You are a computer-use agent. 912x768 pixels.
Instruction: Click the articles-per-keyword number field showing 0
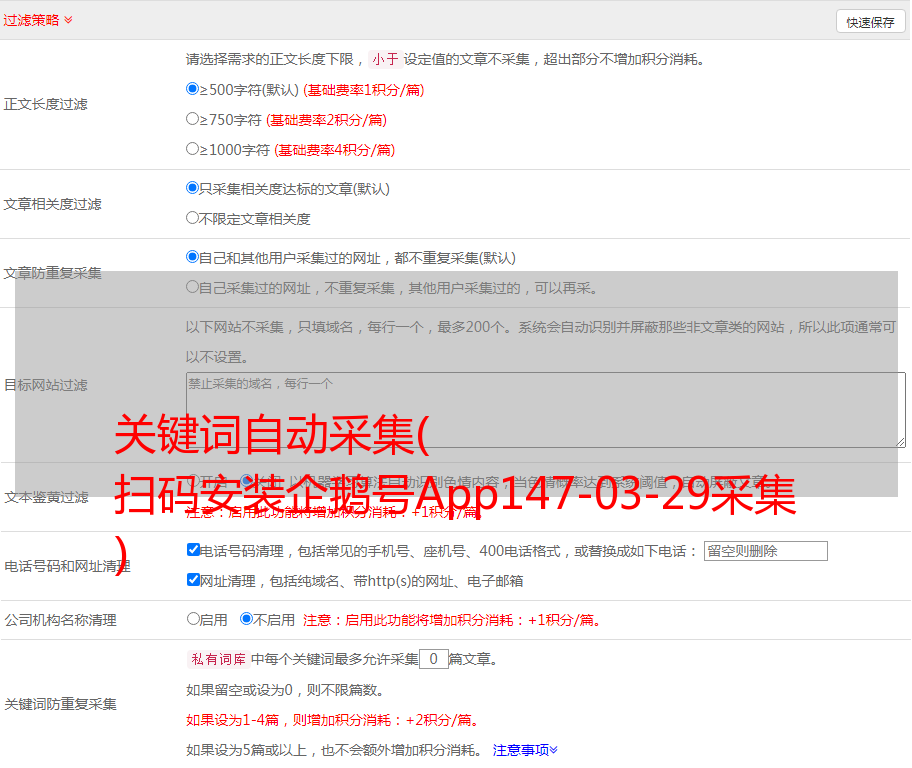click(433, 659)
